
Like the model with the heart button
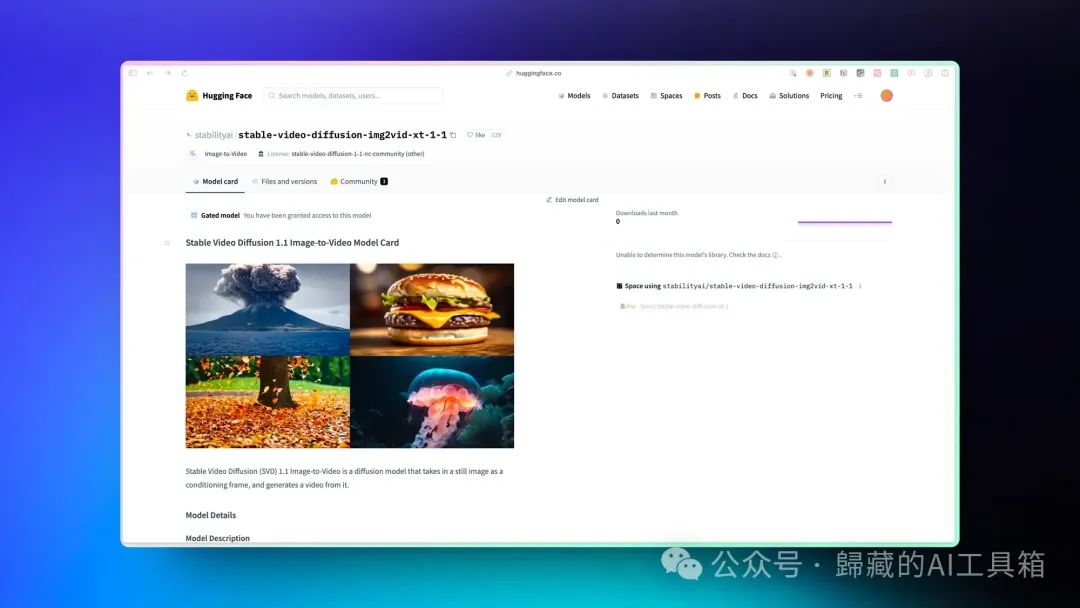coord(476,135)
